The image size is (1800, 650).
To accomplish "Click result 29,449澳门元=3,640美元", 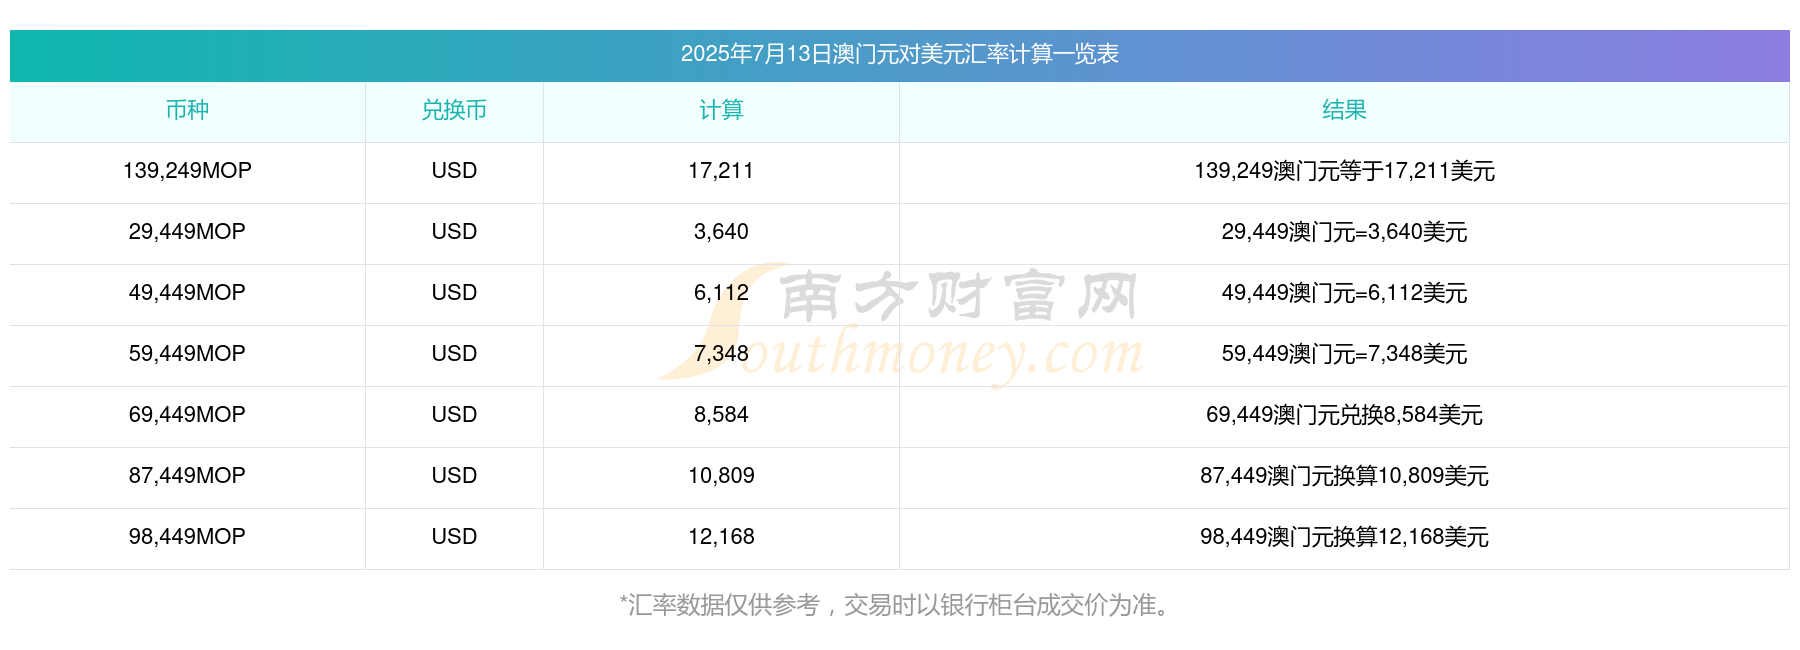I will (1344, 232).
